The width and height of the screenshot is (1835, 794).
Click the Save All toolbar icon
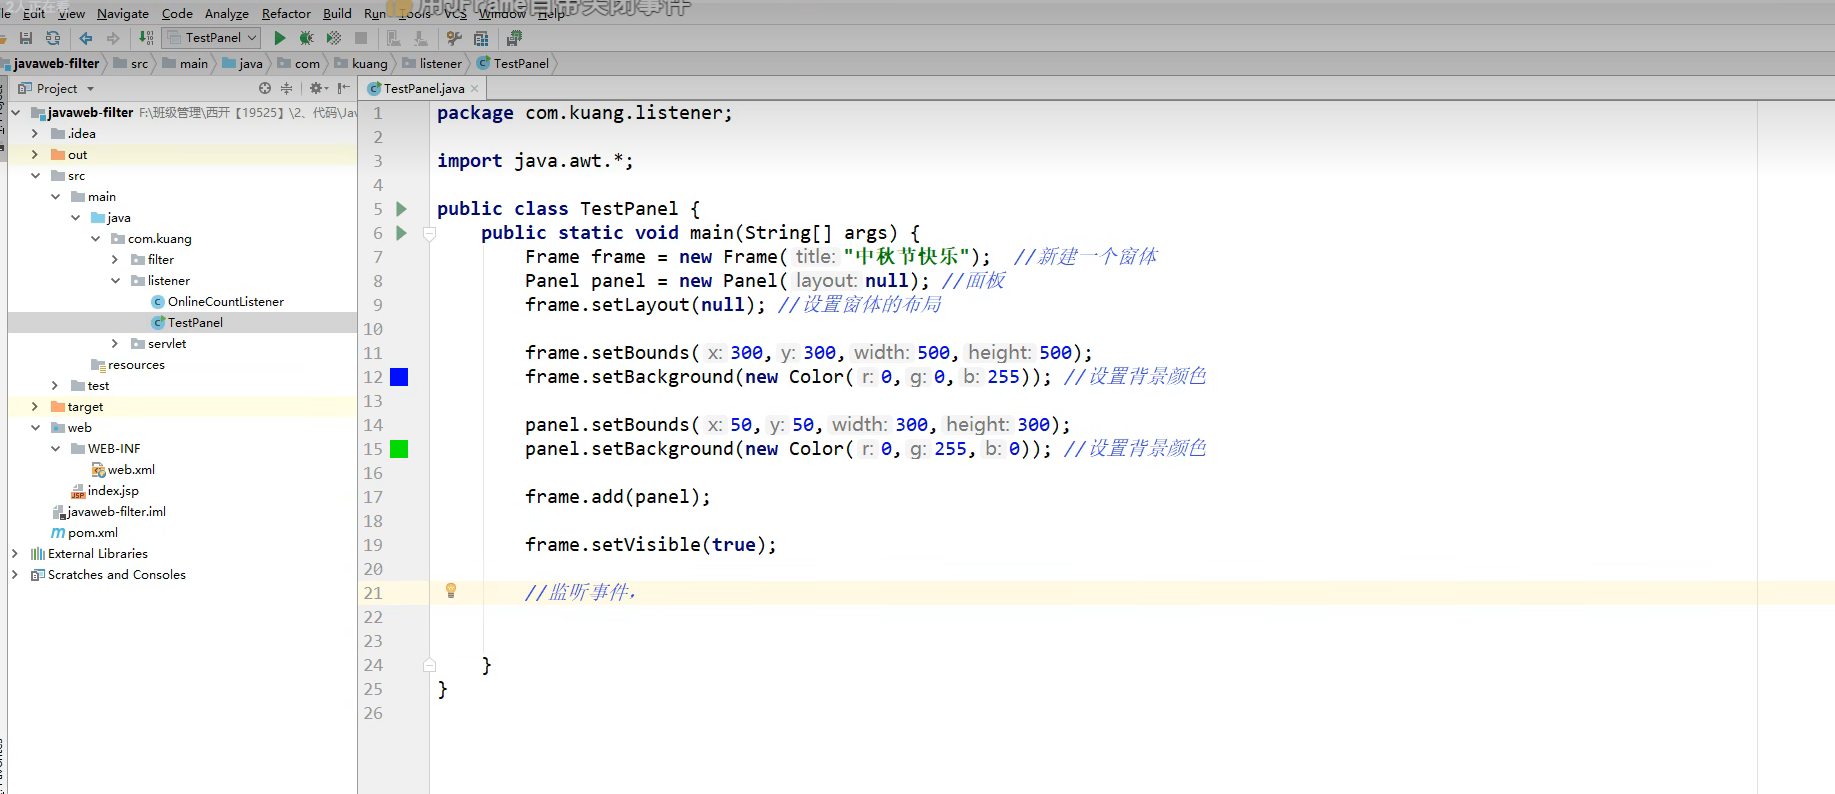[26, 38]
